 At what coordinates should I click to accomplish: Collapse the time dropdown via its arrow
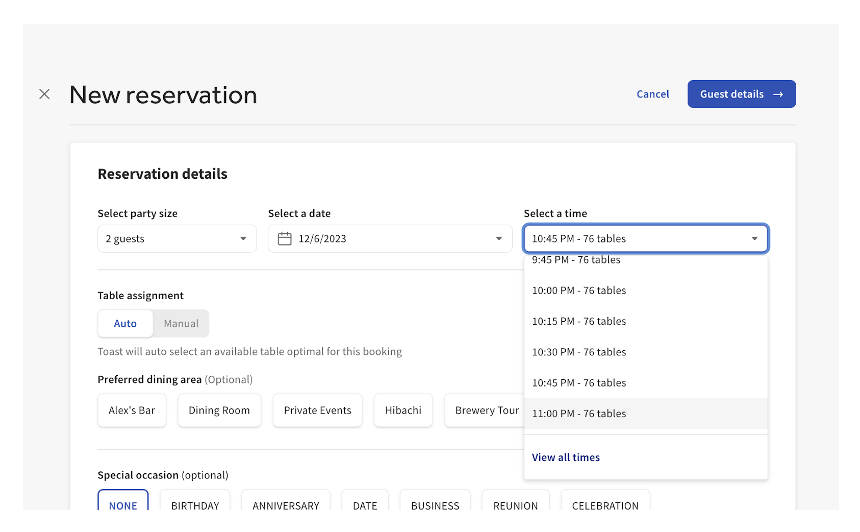coord(754,239)
